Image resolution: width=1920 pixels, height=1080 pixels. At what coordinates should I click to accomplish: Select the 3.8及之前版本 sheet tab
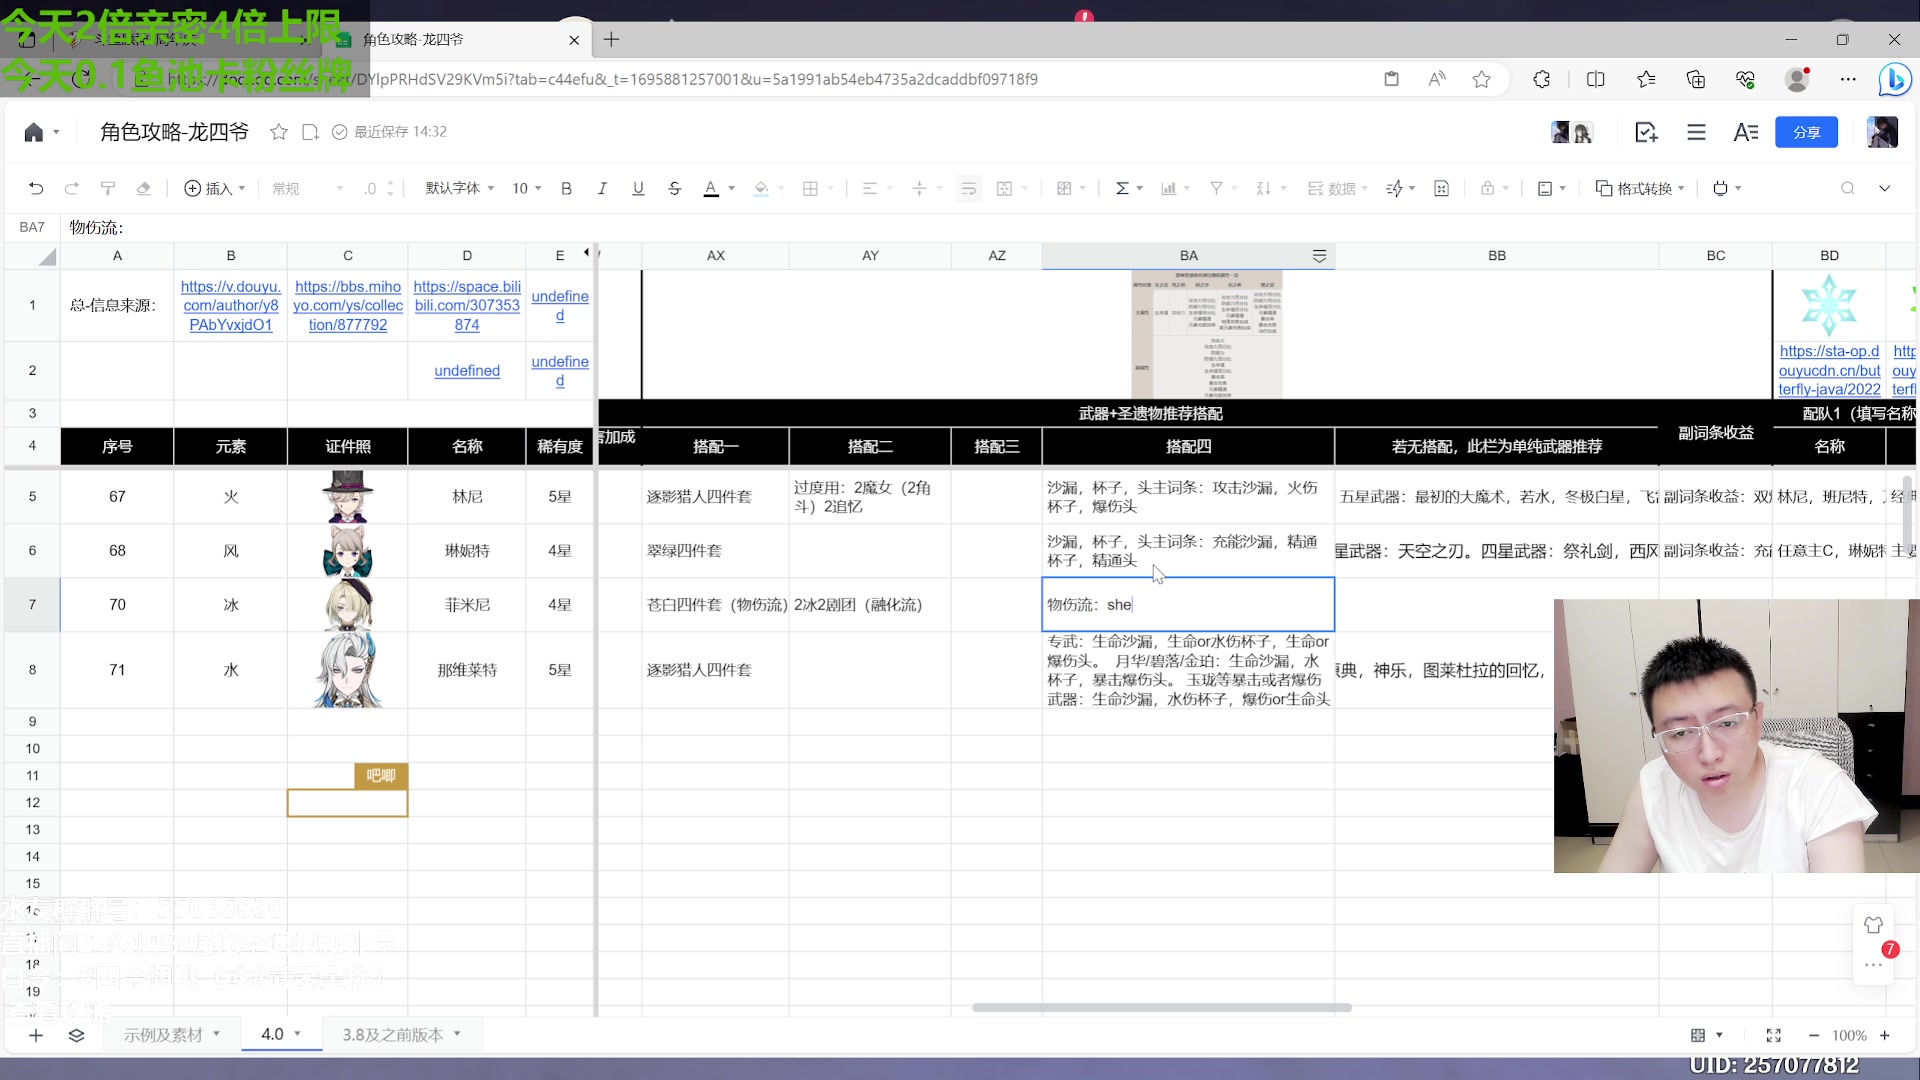pyautogui.click(x=395, y=1034)
